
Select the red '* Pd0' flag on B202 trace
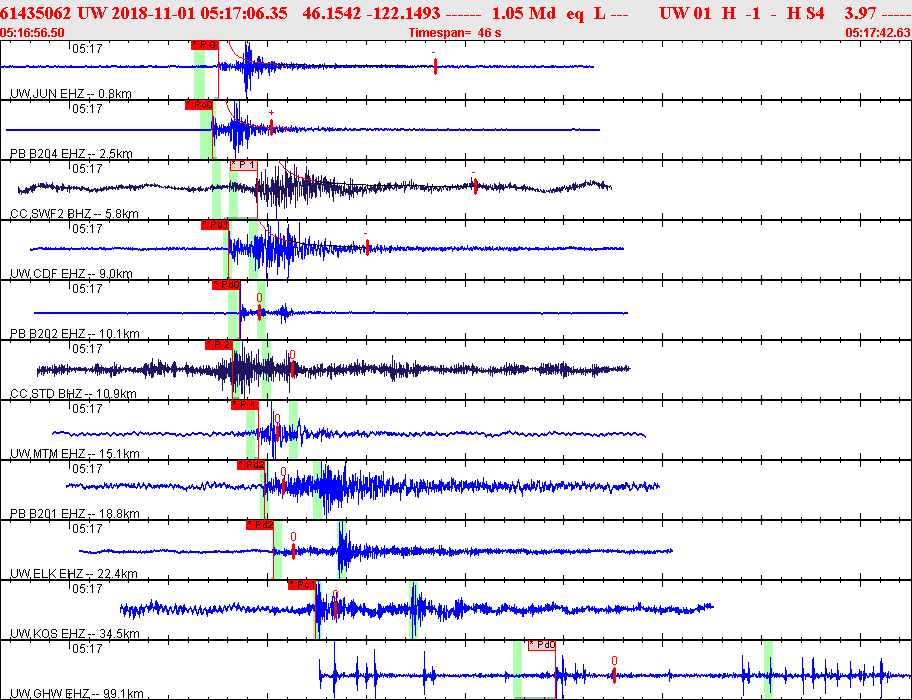[x=226, y=285]
